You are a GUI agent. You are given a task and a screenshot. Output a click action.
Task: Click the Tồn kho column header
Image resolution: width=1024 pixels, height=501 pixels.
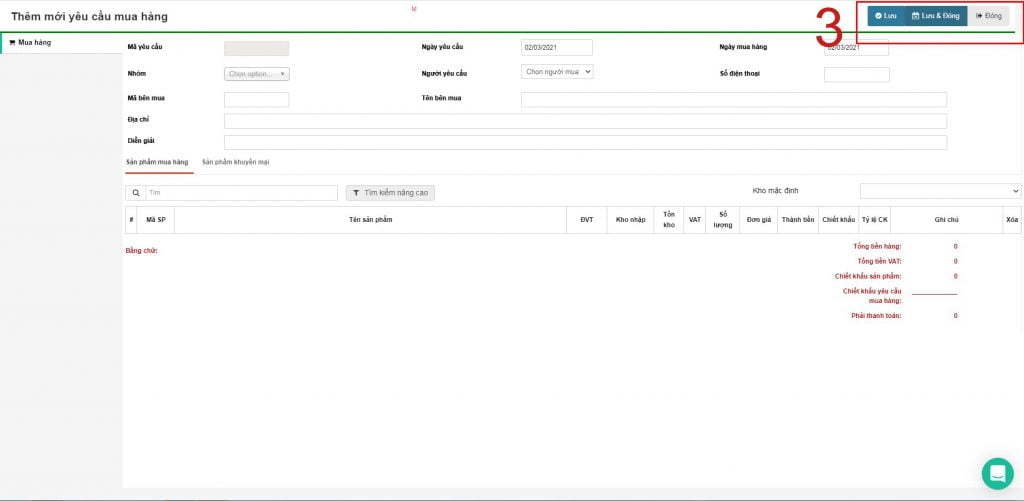(x=669, y=220)
